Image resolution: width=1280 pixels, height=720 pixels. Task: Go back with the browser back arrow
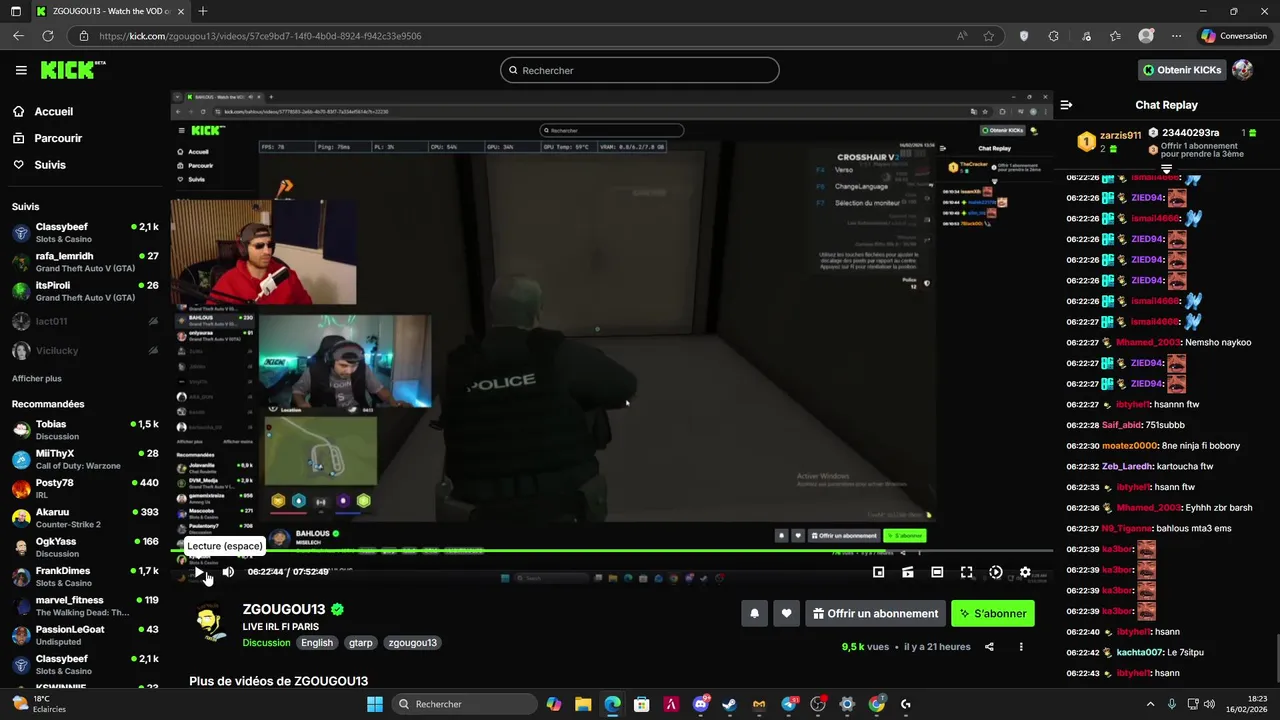pos(18,36)
